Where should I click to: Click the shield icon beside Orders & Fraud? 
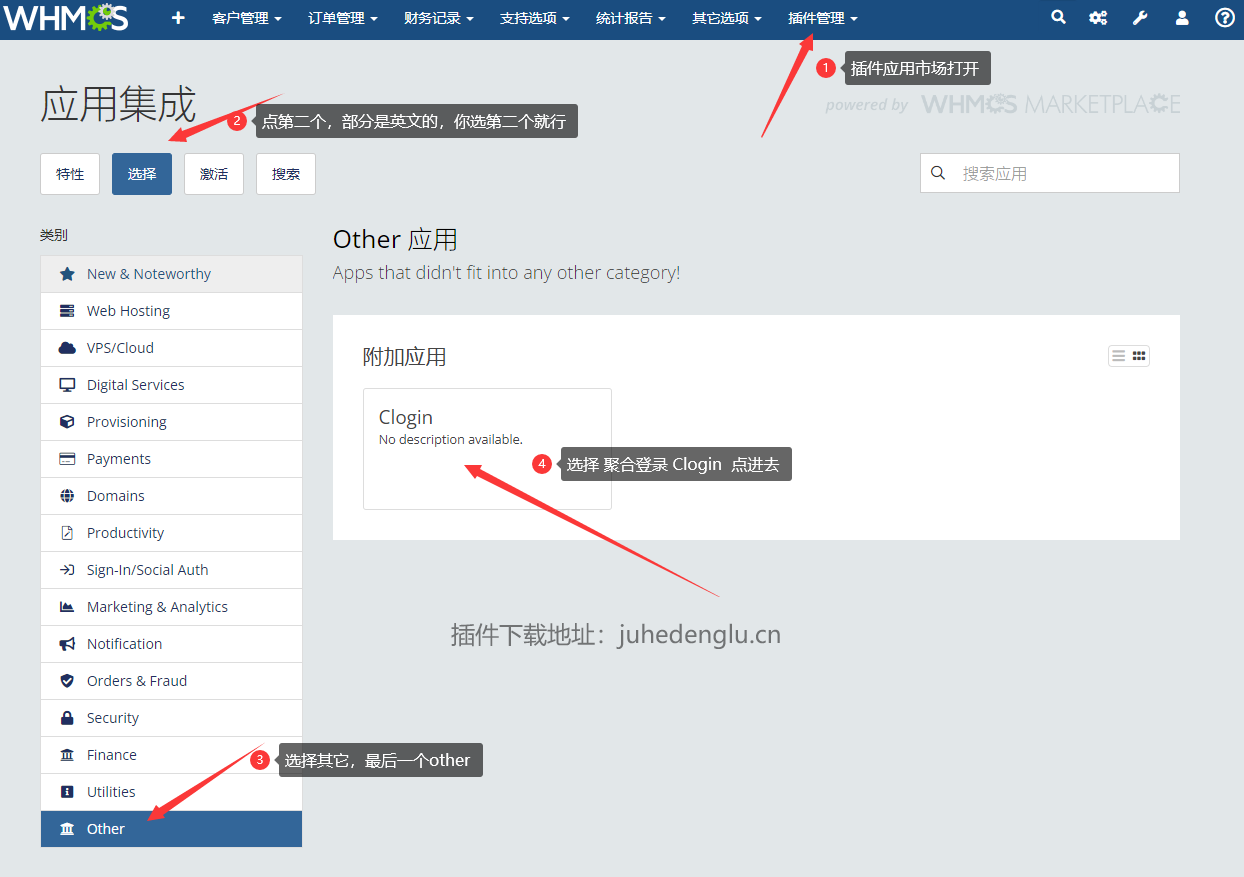tap(67, 681)
